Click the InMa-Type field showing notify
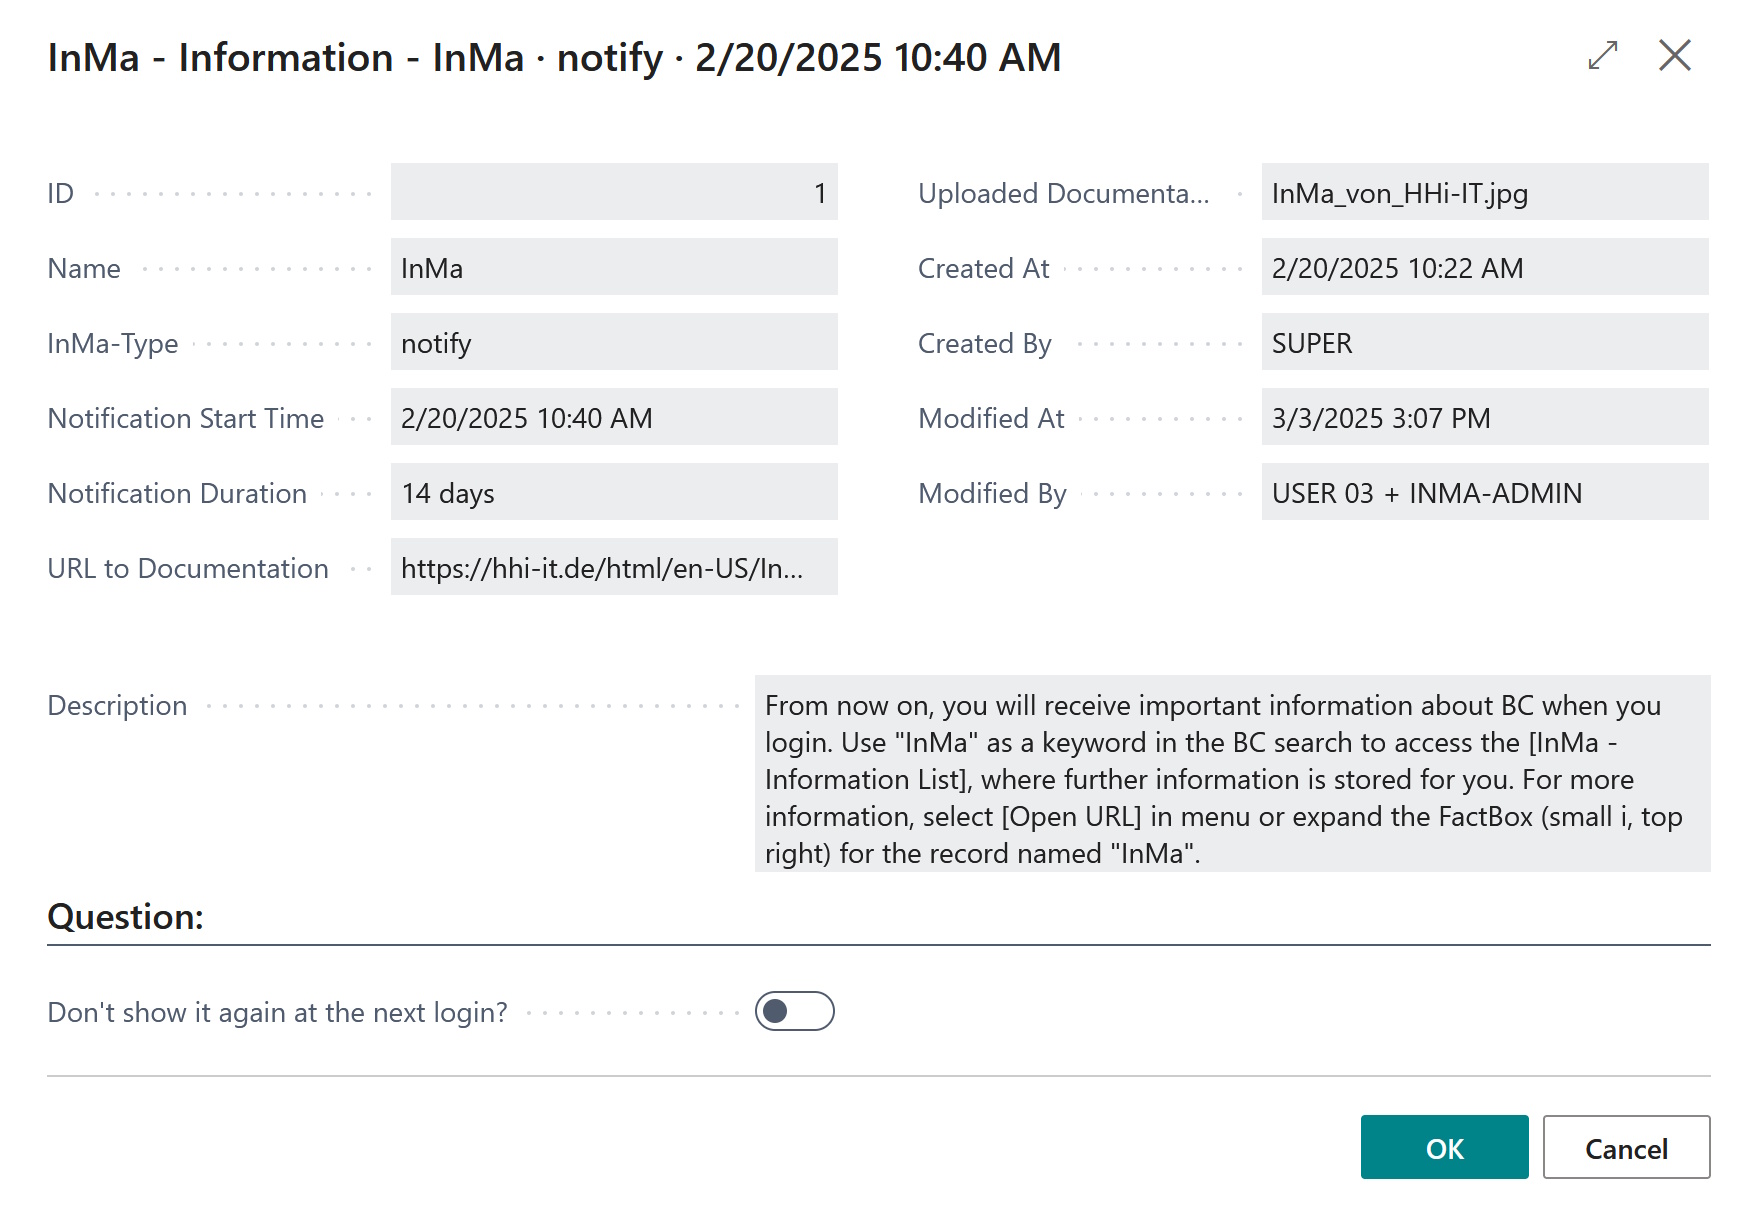This screenshot has width=1755, height=1218. (613, 342)
